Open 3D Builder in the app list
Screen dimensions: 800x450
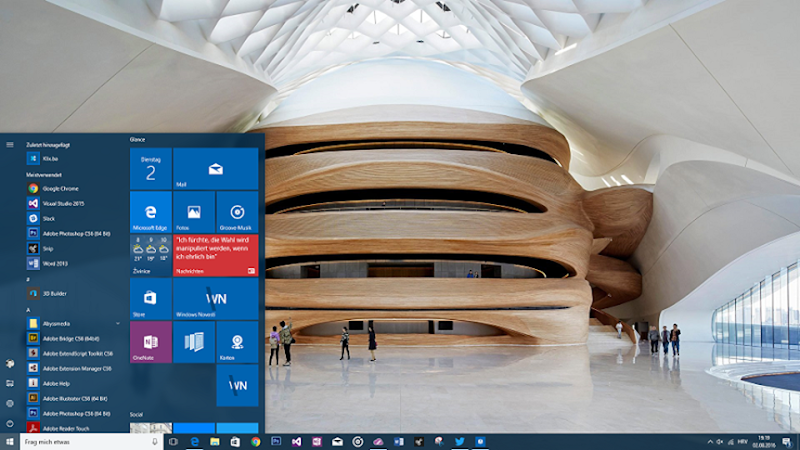[x=73, y=294]
